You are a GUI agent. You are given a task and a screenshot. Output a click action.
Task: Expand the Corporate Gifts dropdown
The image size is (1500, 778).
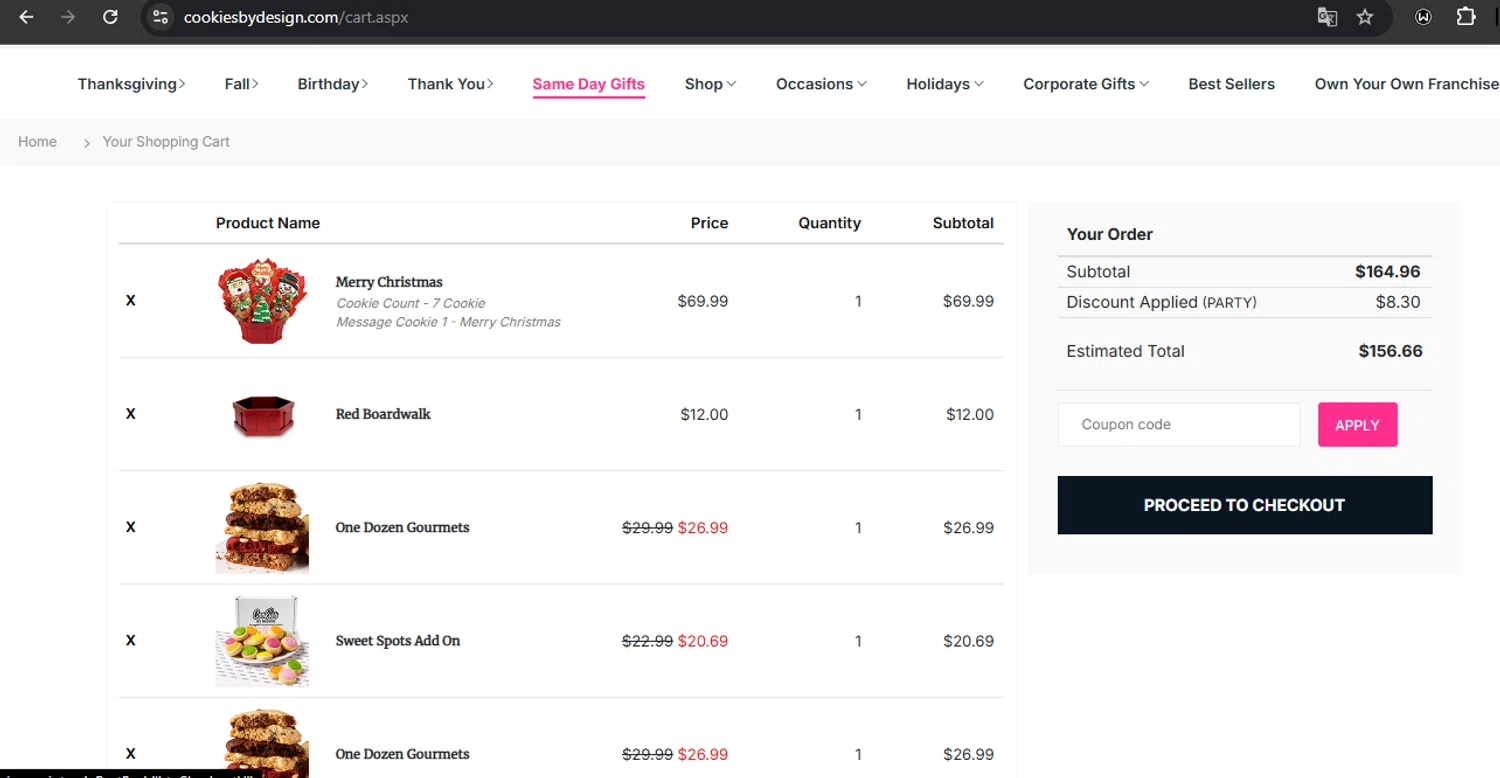coord(1085,84)
